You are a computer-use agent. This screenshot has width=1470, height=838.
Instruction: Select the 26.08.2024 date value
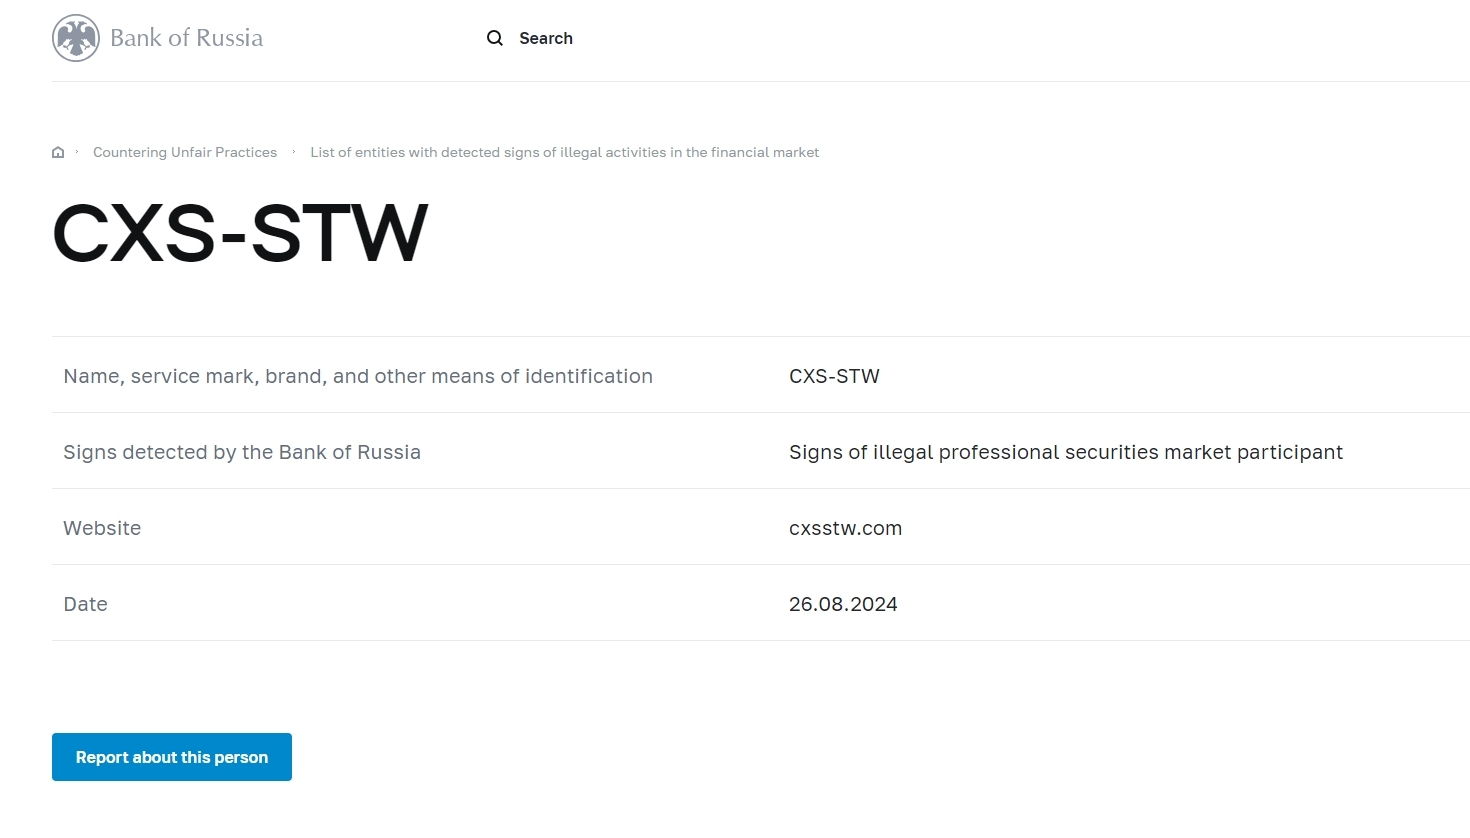click(x=843, y=604)
